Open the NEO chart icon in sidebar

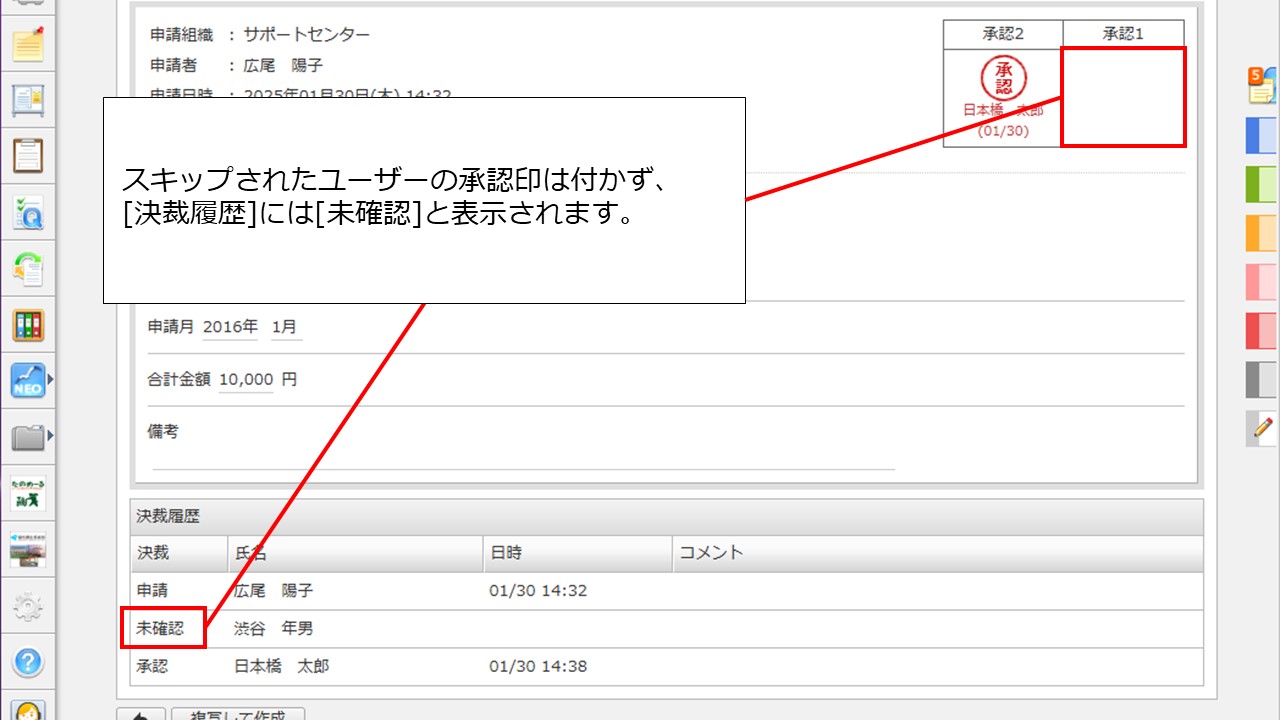tap(28, 380)
